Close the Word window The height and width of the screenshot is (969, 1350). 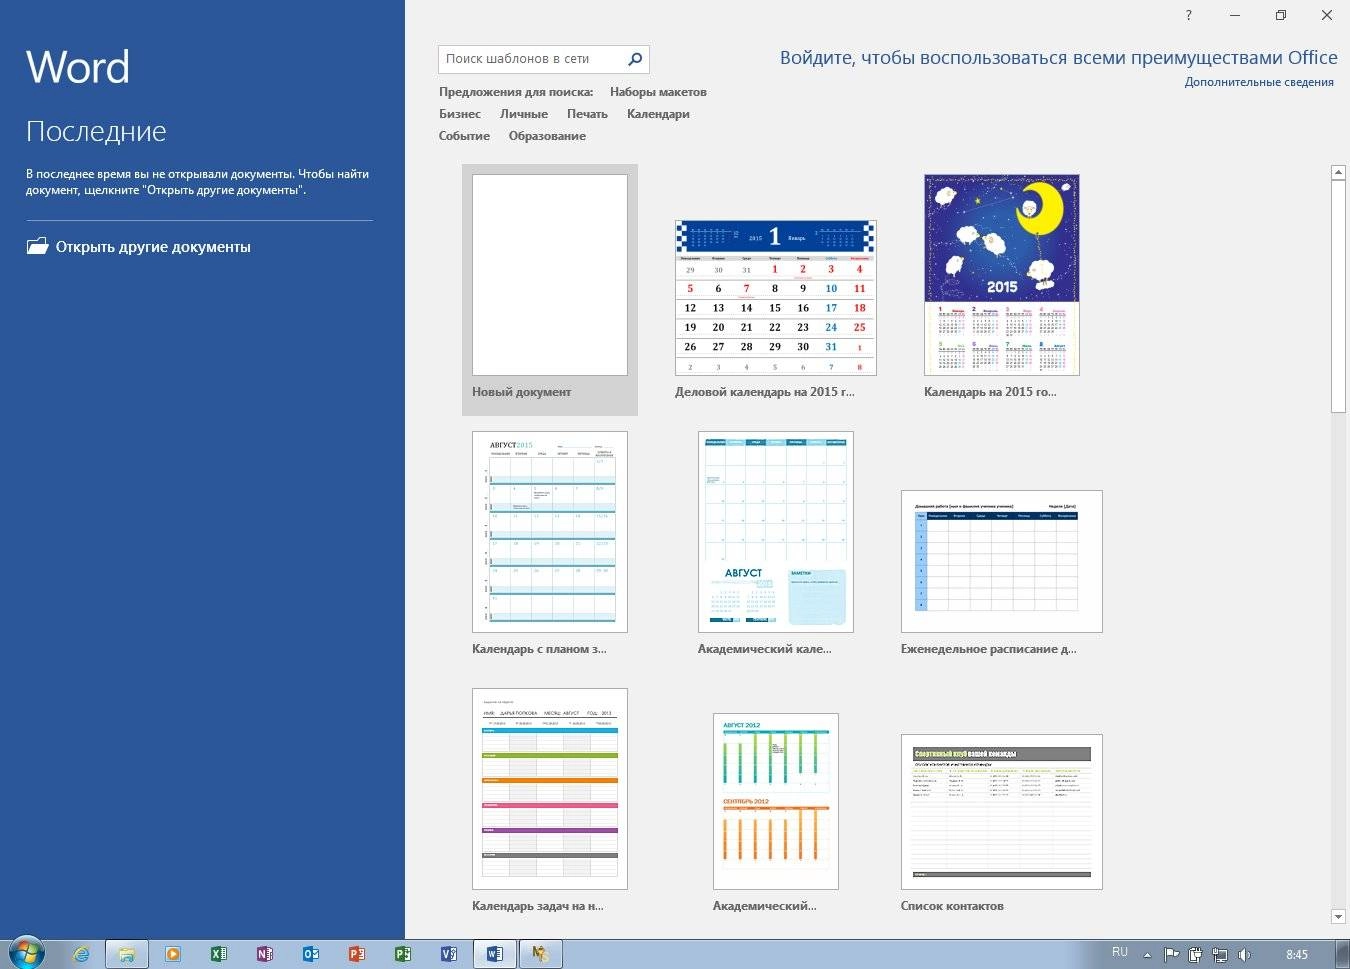(x=1326, y=15)
